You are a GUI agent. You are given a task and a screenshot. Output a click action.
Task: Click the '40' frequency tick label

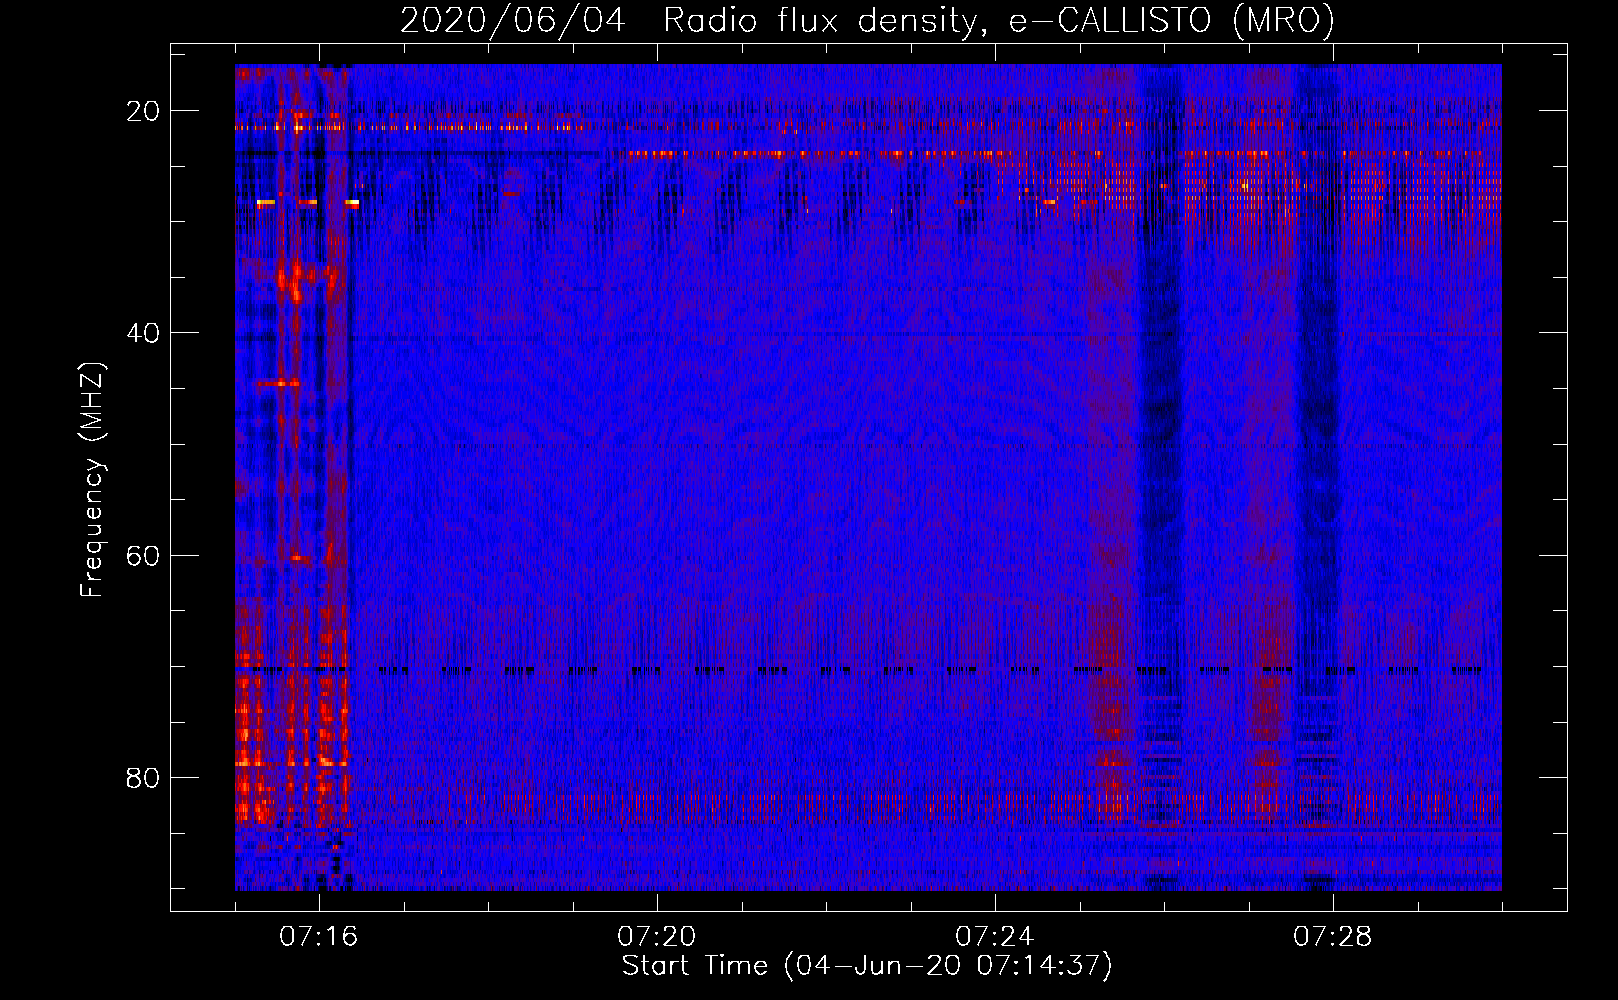pos(143,333)
